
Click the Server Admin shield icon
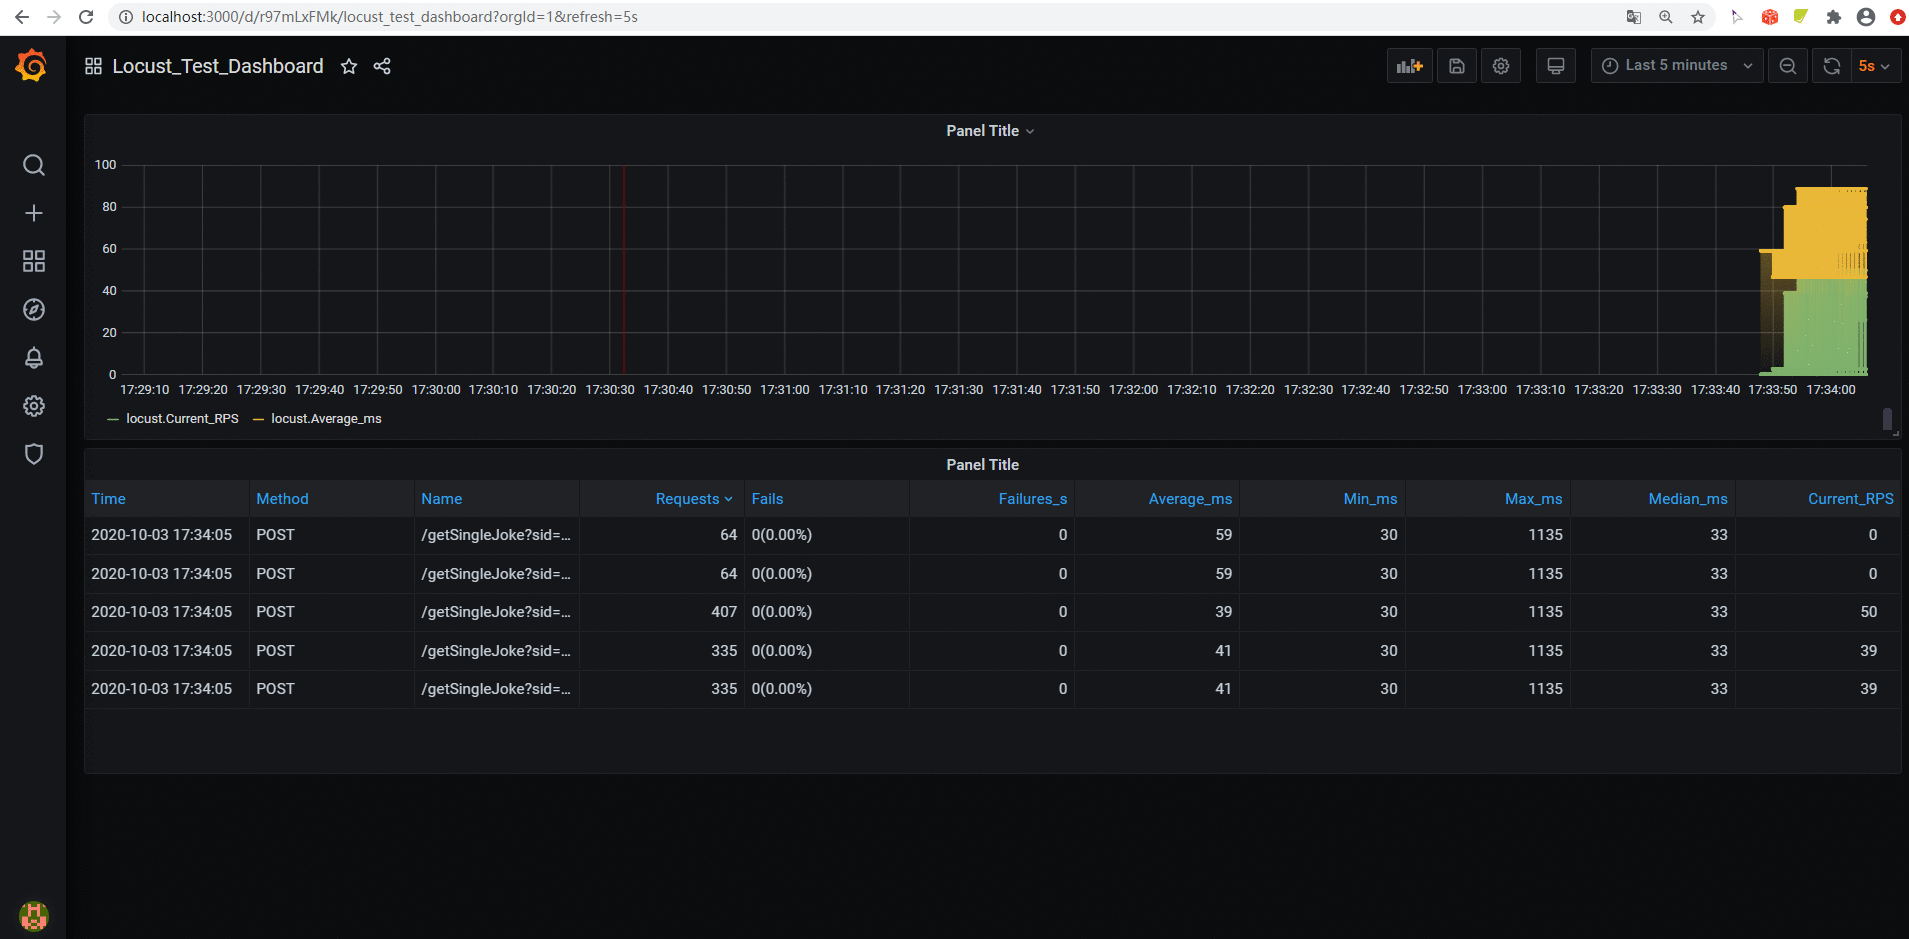(x=33, y=454)
